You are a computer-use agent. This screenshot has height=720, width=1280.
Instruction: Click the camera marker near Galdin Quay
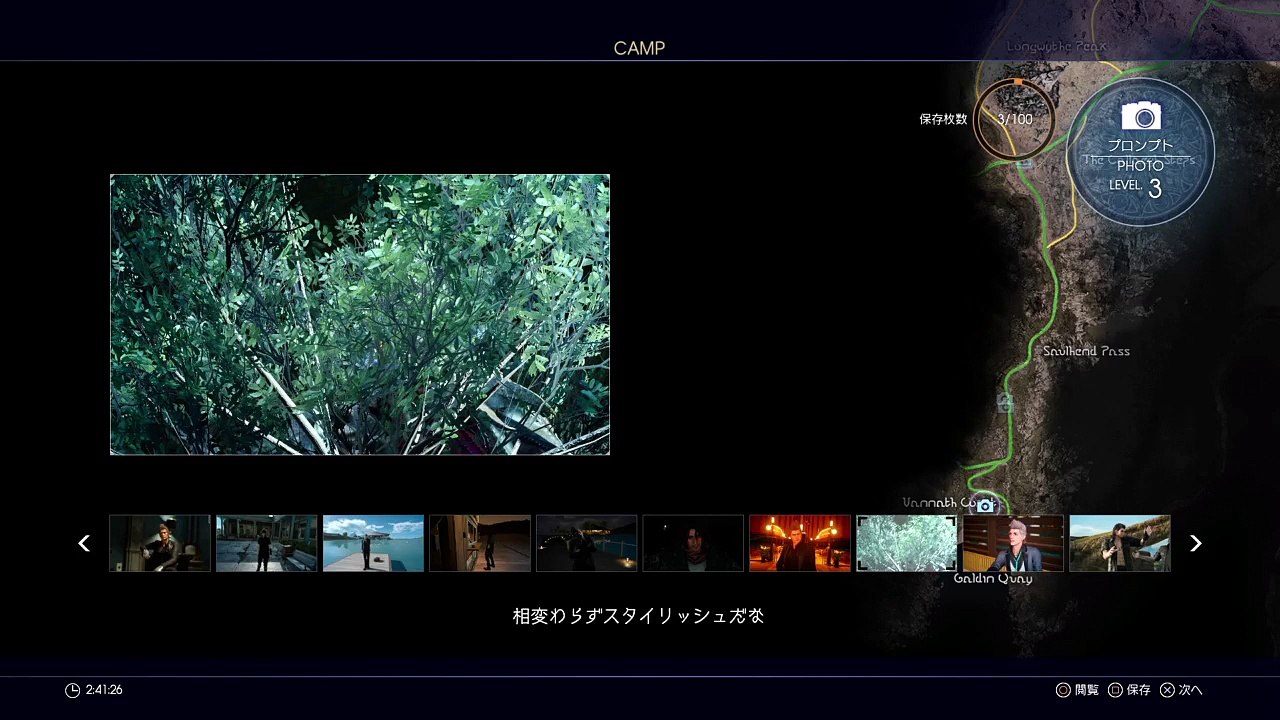coord(985,506)
